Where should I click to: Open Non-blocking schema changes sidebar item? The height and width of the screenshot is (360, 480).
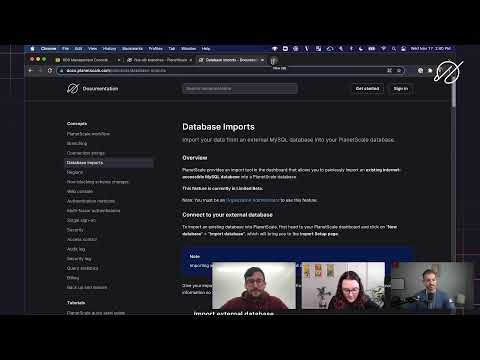pos(98,182)
